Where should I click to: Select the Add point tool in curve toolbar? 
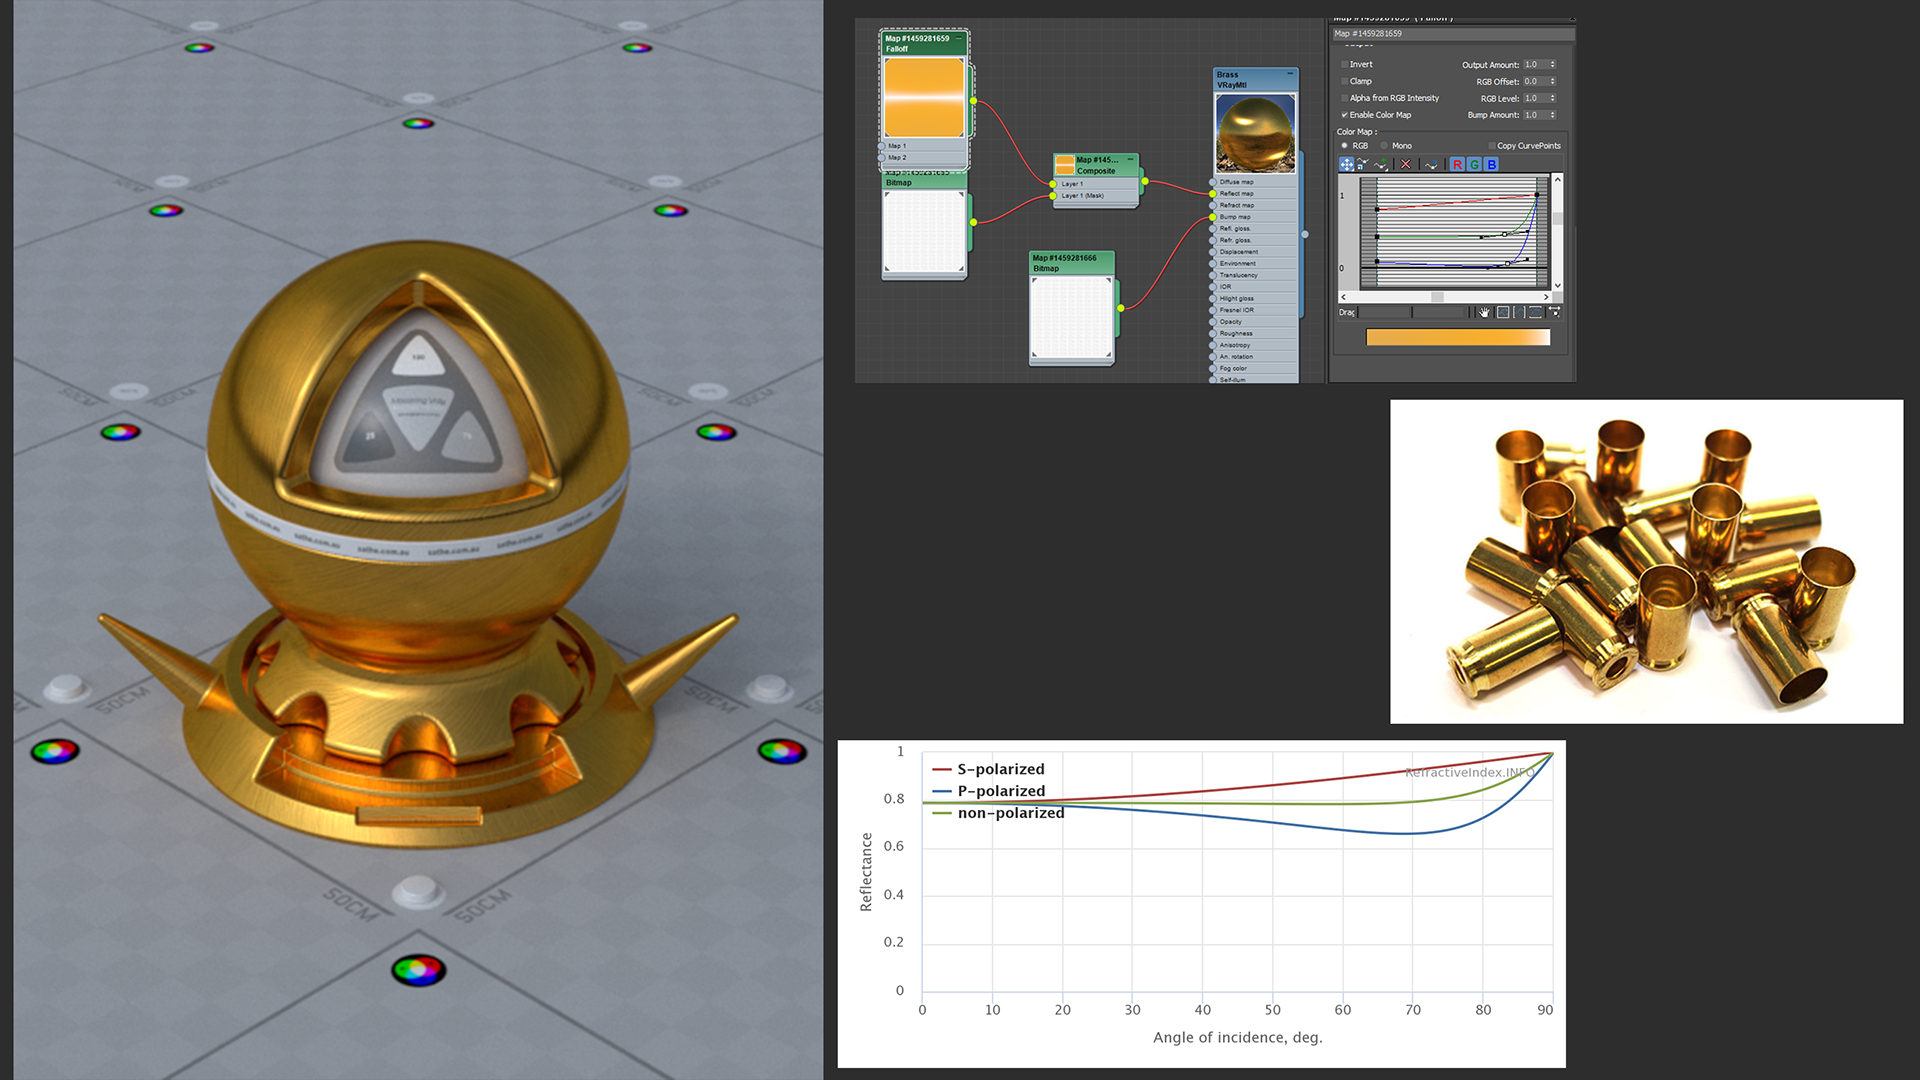click(1380, 164)
